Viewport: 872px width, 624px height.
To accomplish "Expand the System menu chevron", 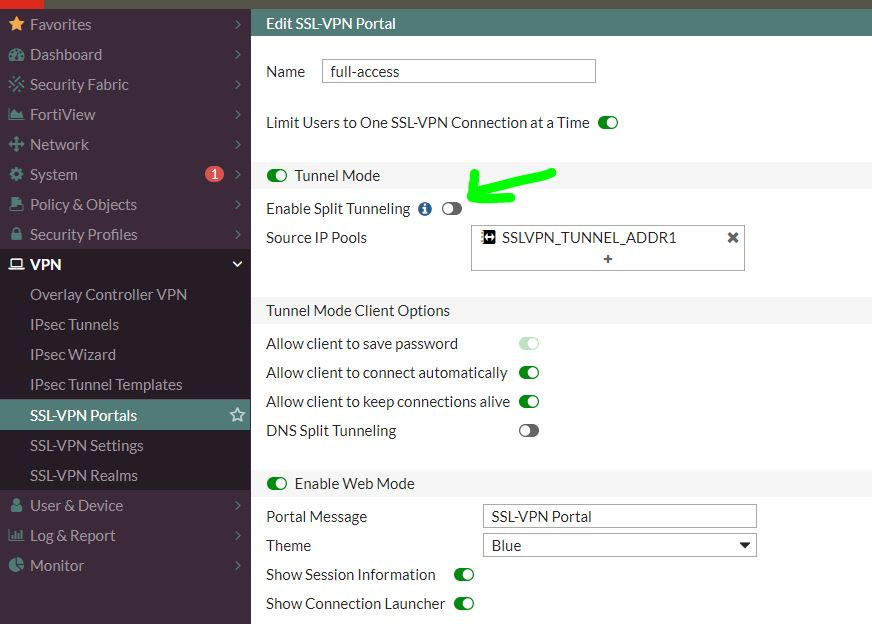I will point(237,175).
